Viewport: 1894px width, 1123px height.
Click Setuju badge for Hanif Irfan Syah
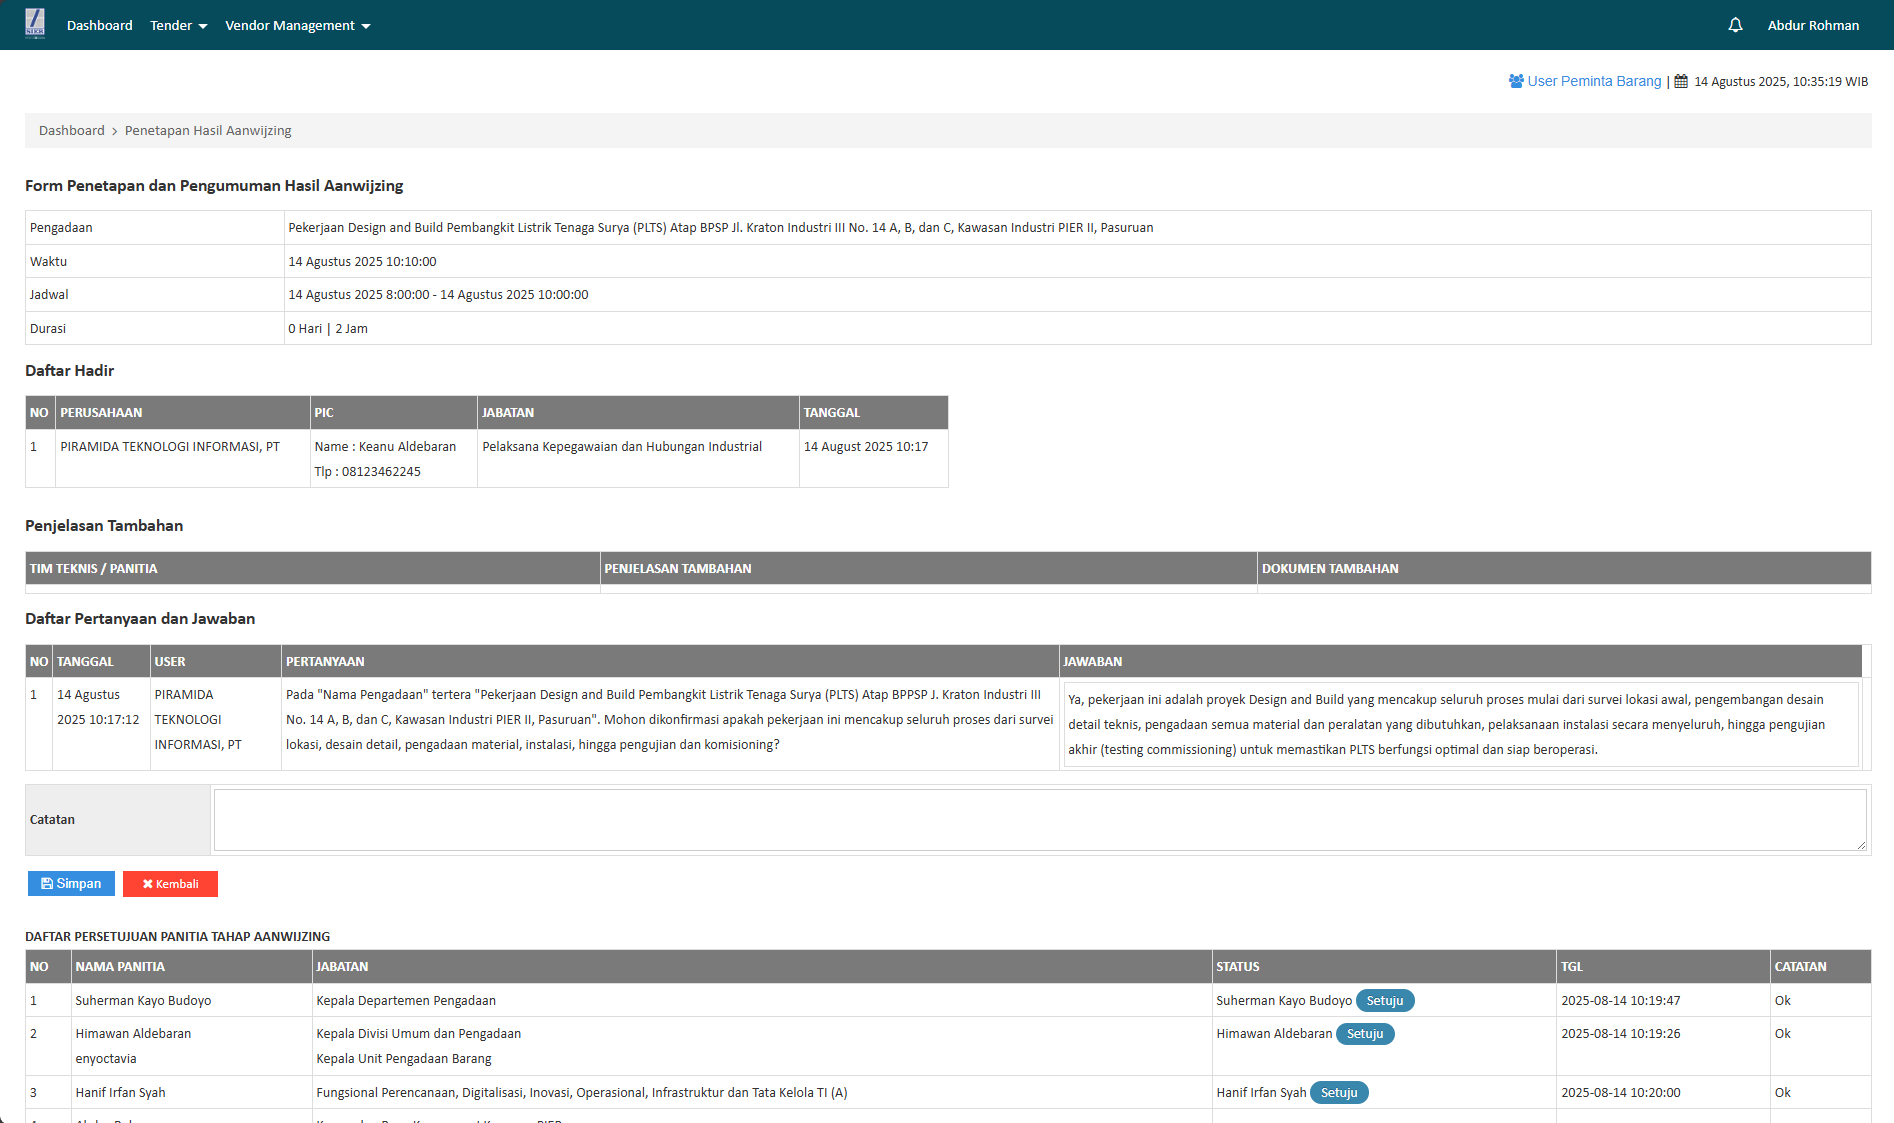1339,1093
